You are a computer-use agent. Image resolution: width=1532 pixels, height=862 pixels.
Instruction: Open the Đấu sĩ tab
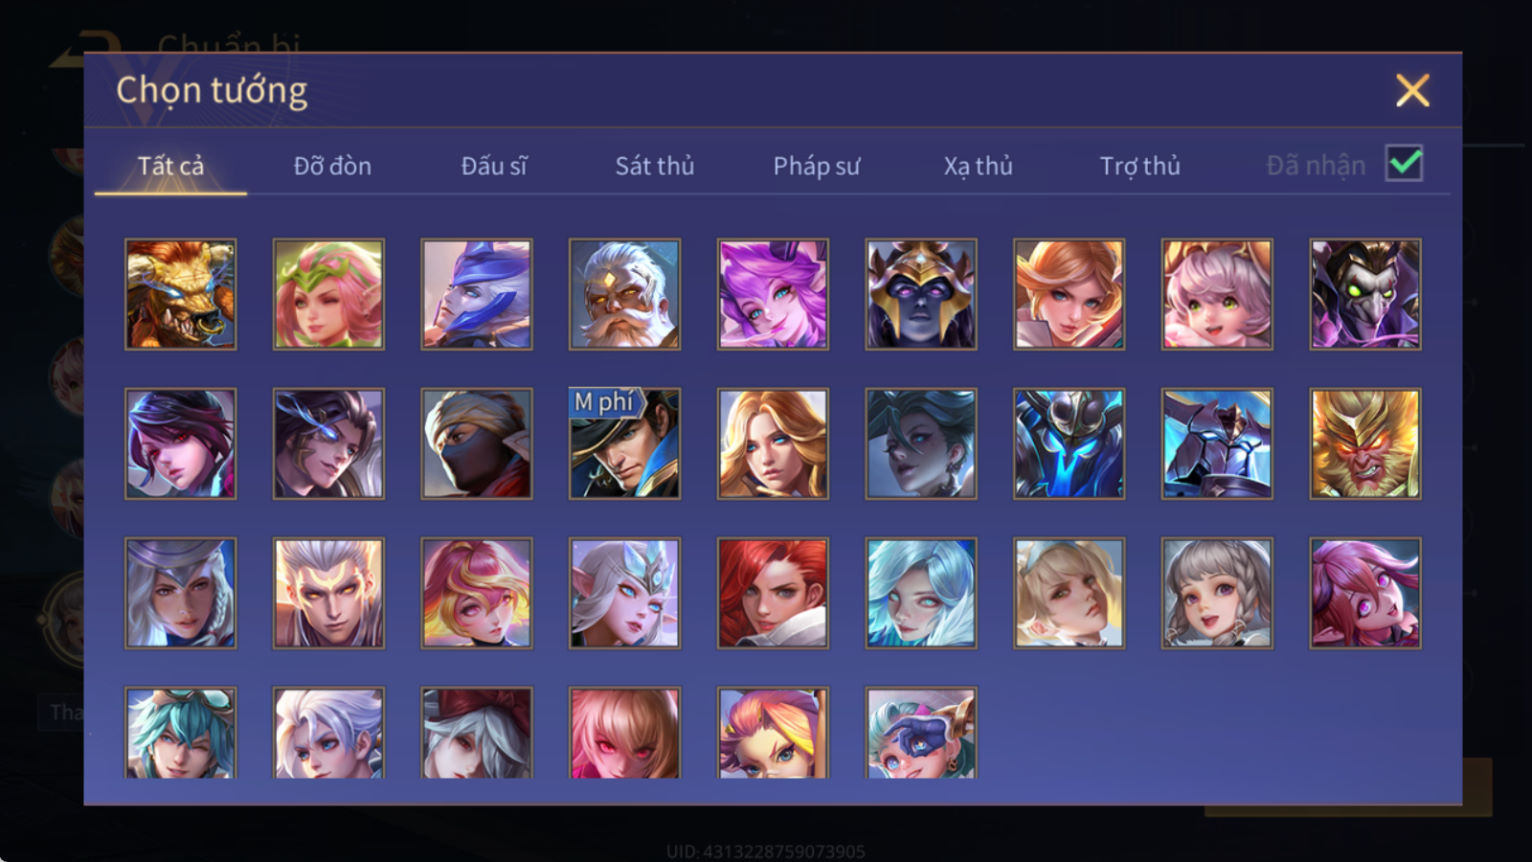[x=494, y=166]
